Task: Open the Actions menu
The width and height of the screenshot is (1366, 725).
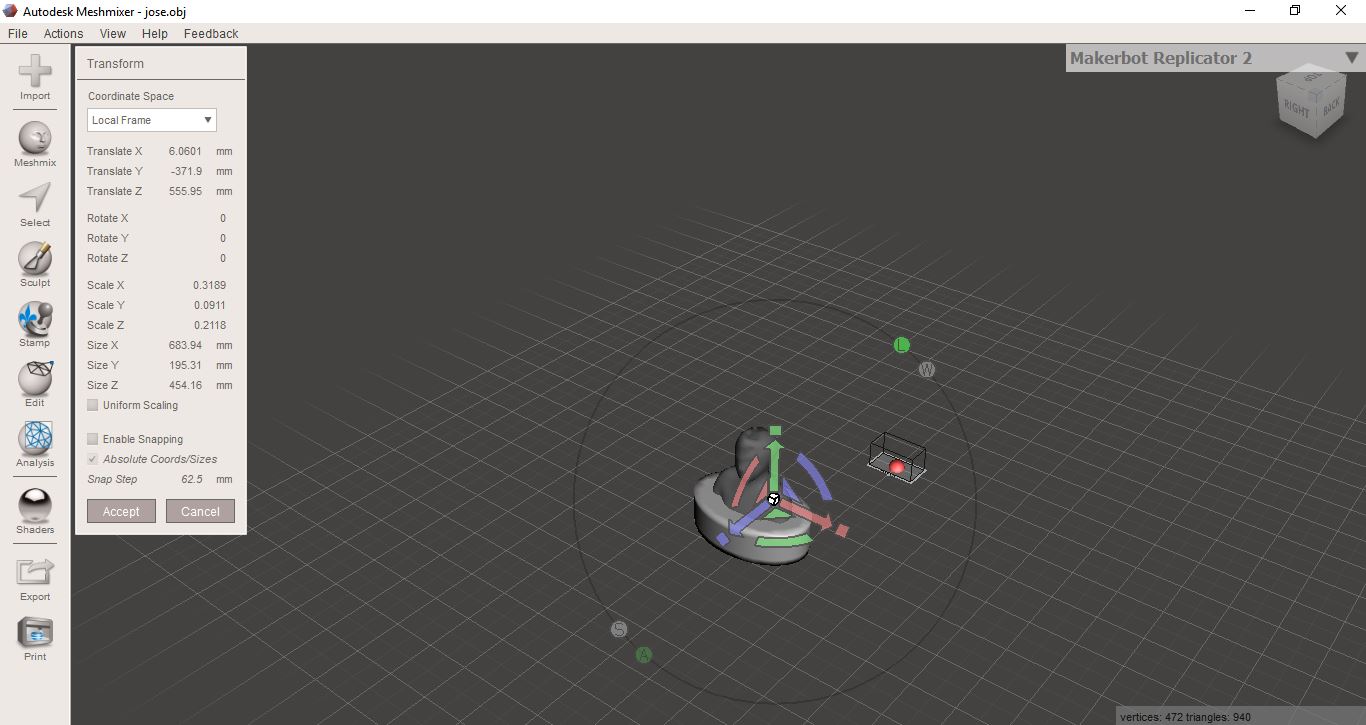Action: pos(63,33)
